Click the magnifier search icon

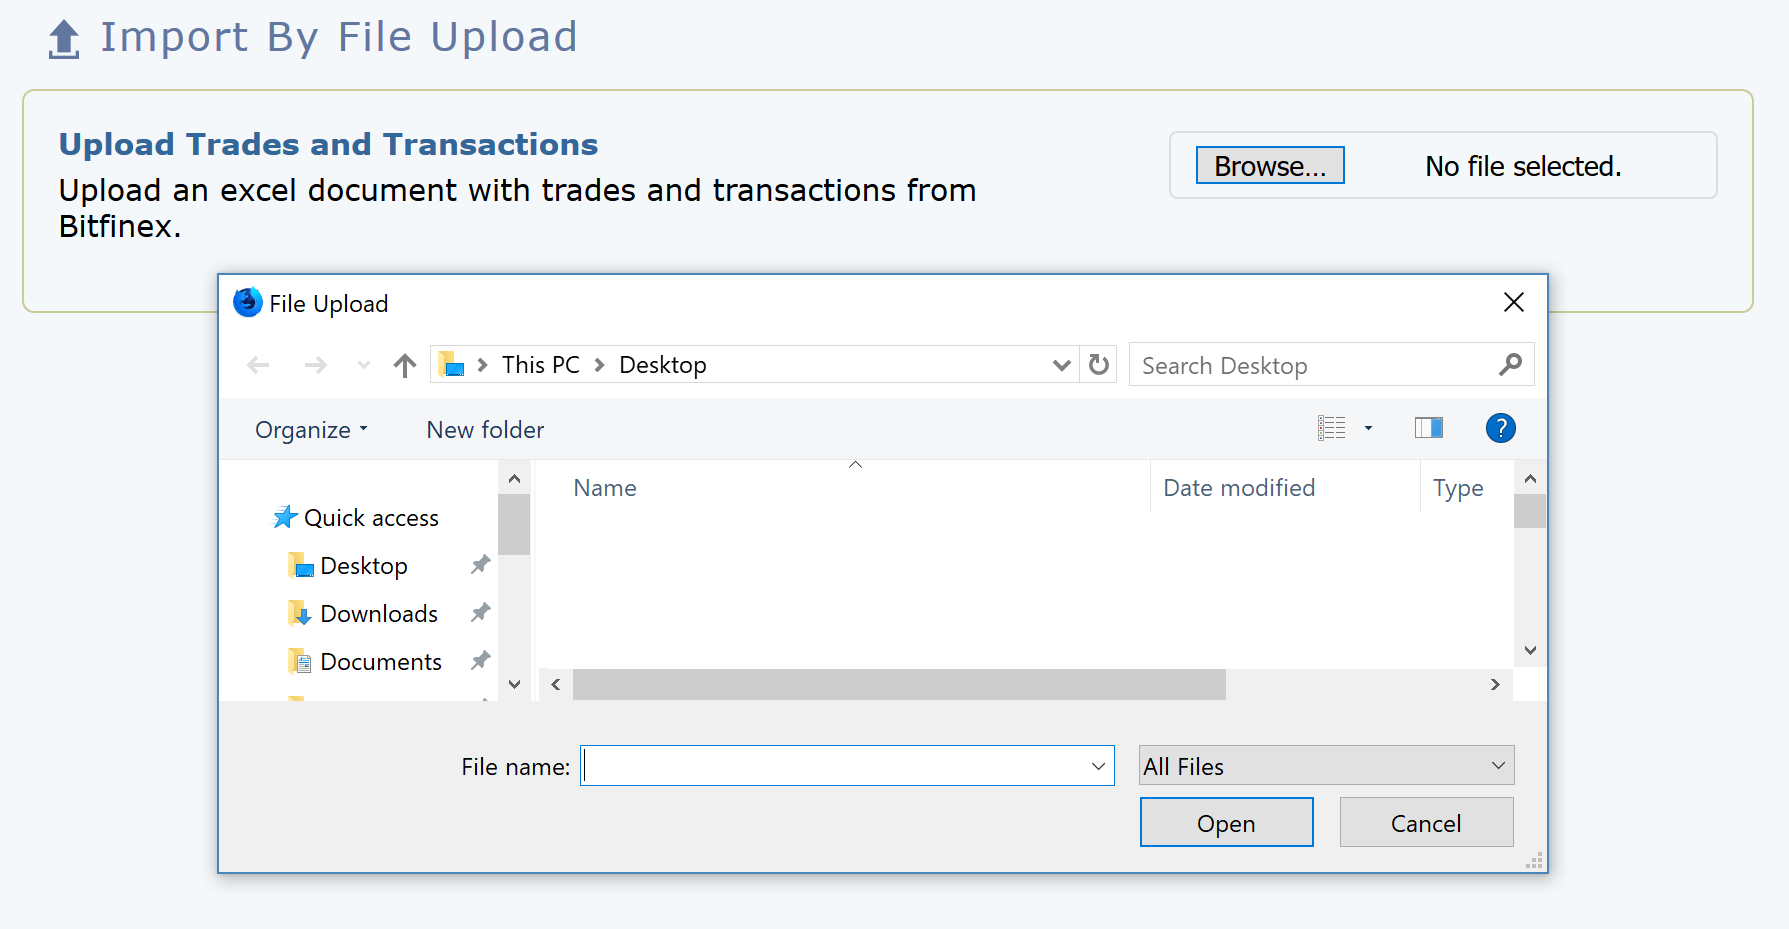pos(1510,365)
